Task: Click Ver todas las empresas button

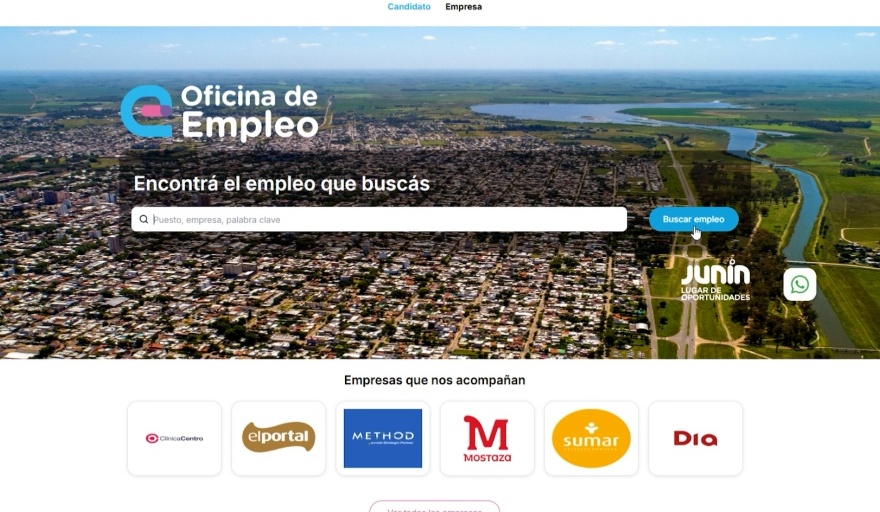Action: coord(434,508)
